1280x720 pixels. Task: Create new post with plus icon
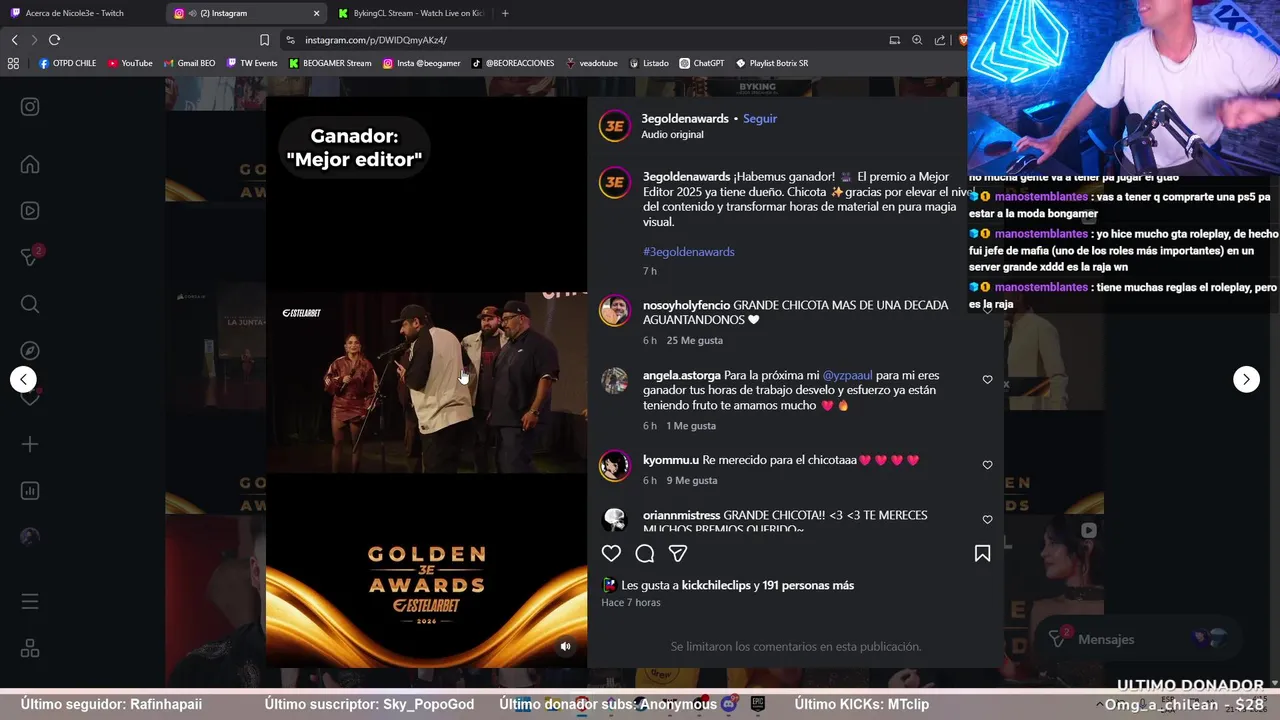[x=30, y=444]
